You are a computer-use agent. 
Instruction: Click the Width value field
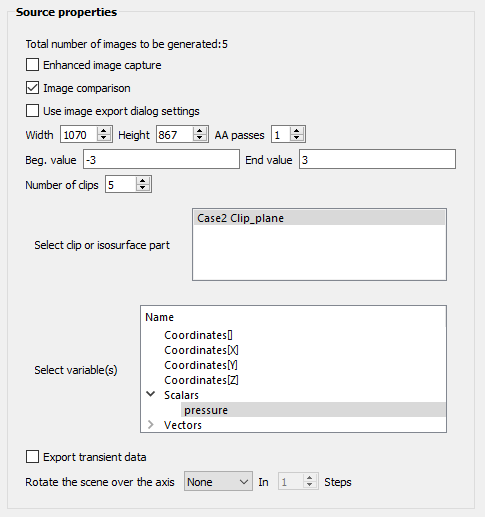[79, 134]
